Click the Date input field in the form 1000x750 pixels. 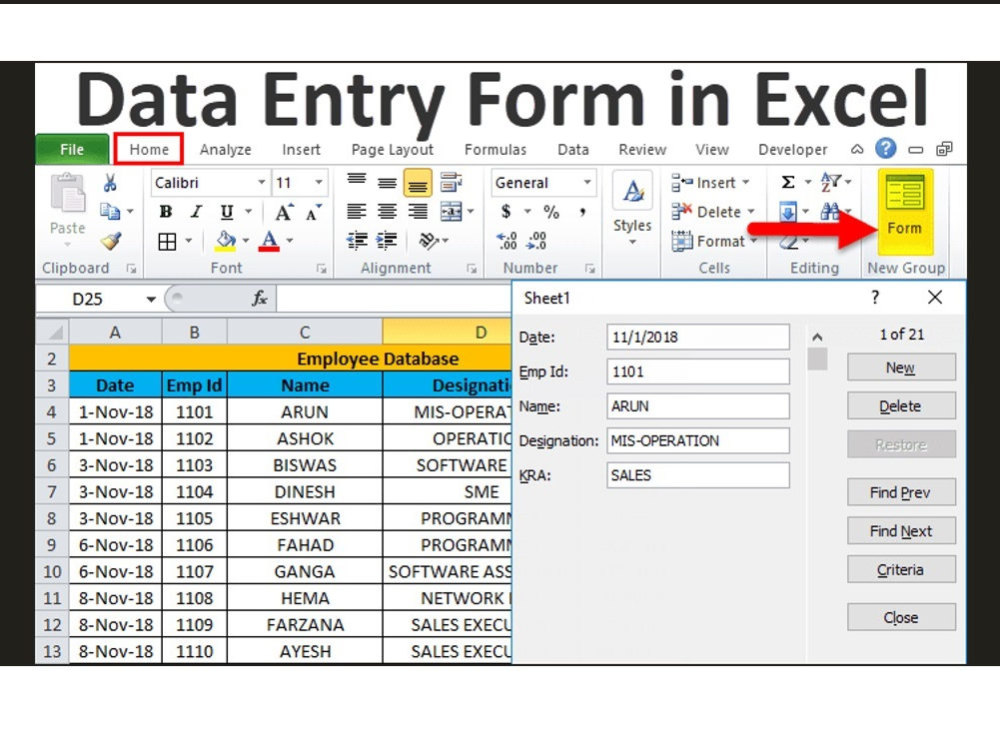tap(697, 337)
